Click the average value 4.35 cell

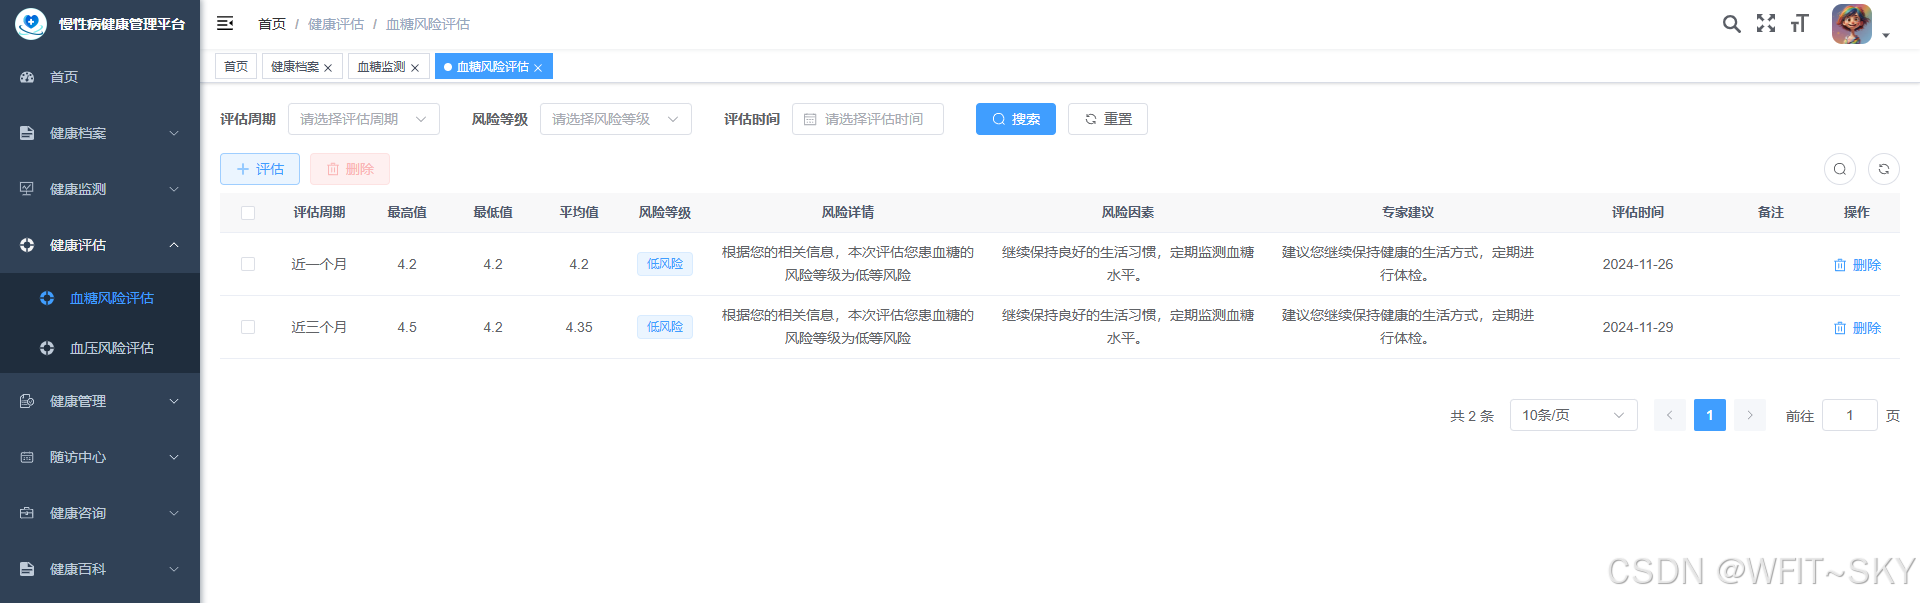(579, 327)
